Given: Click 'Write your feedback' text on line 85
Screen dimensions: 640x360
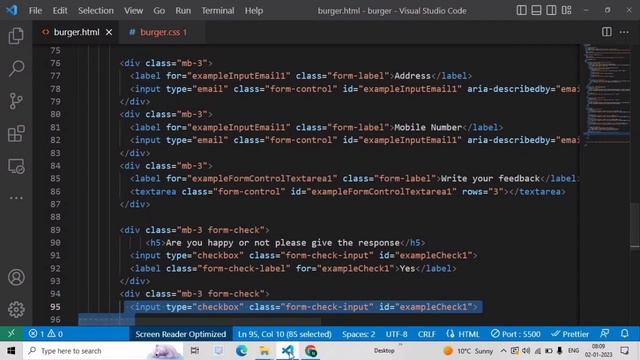Looking at the screenshot, I should pyautogui.click(x=490, y=178).
